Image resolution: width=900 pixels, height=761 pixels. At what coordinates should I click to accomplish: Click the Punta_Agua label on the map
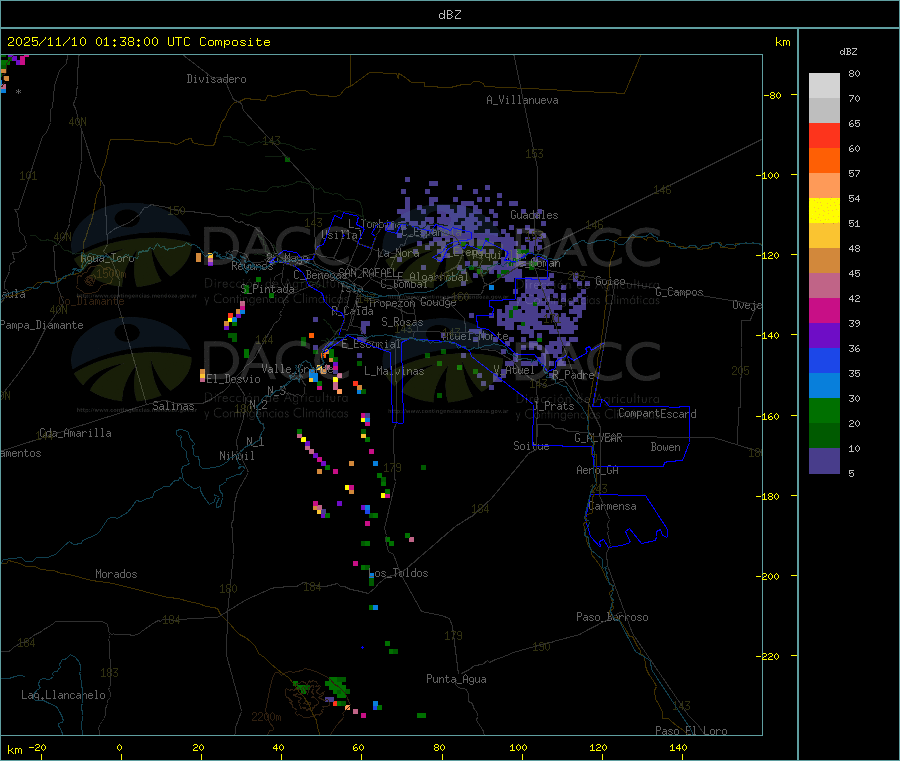(456, 680)
